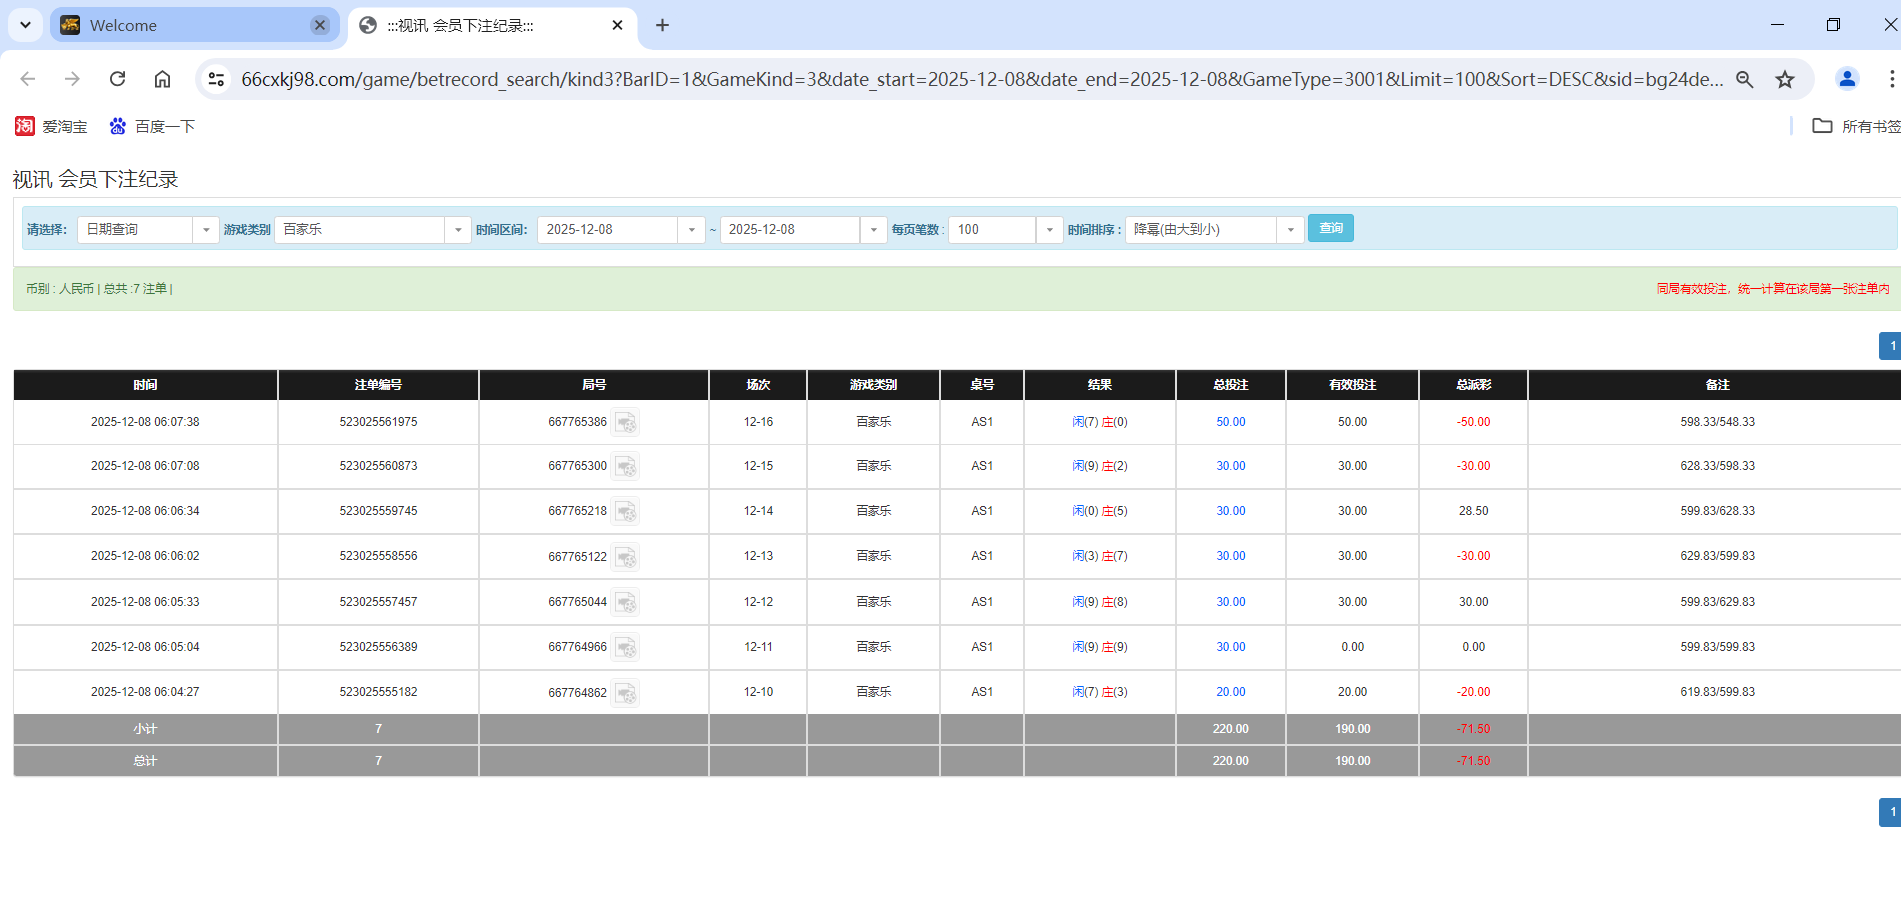1901x905 pixels.
Task: Open the 百度一下 bookmark
Action: click(152, 126)
